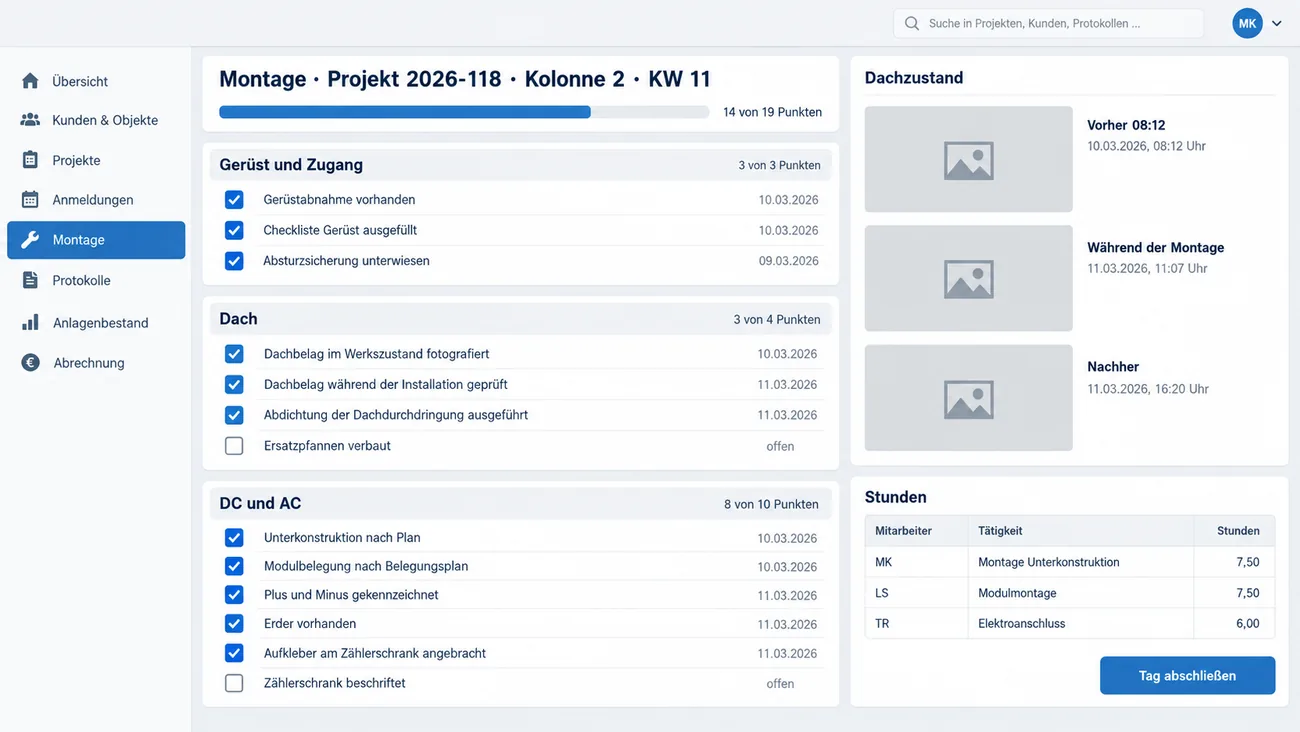This screenshot has height=732, width=1300.
Task: Click the people icon beside Kunden & Objekte
Action: tap(30, 120)
